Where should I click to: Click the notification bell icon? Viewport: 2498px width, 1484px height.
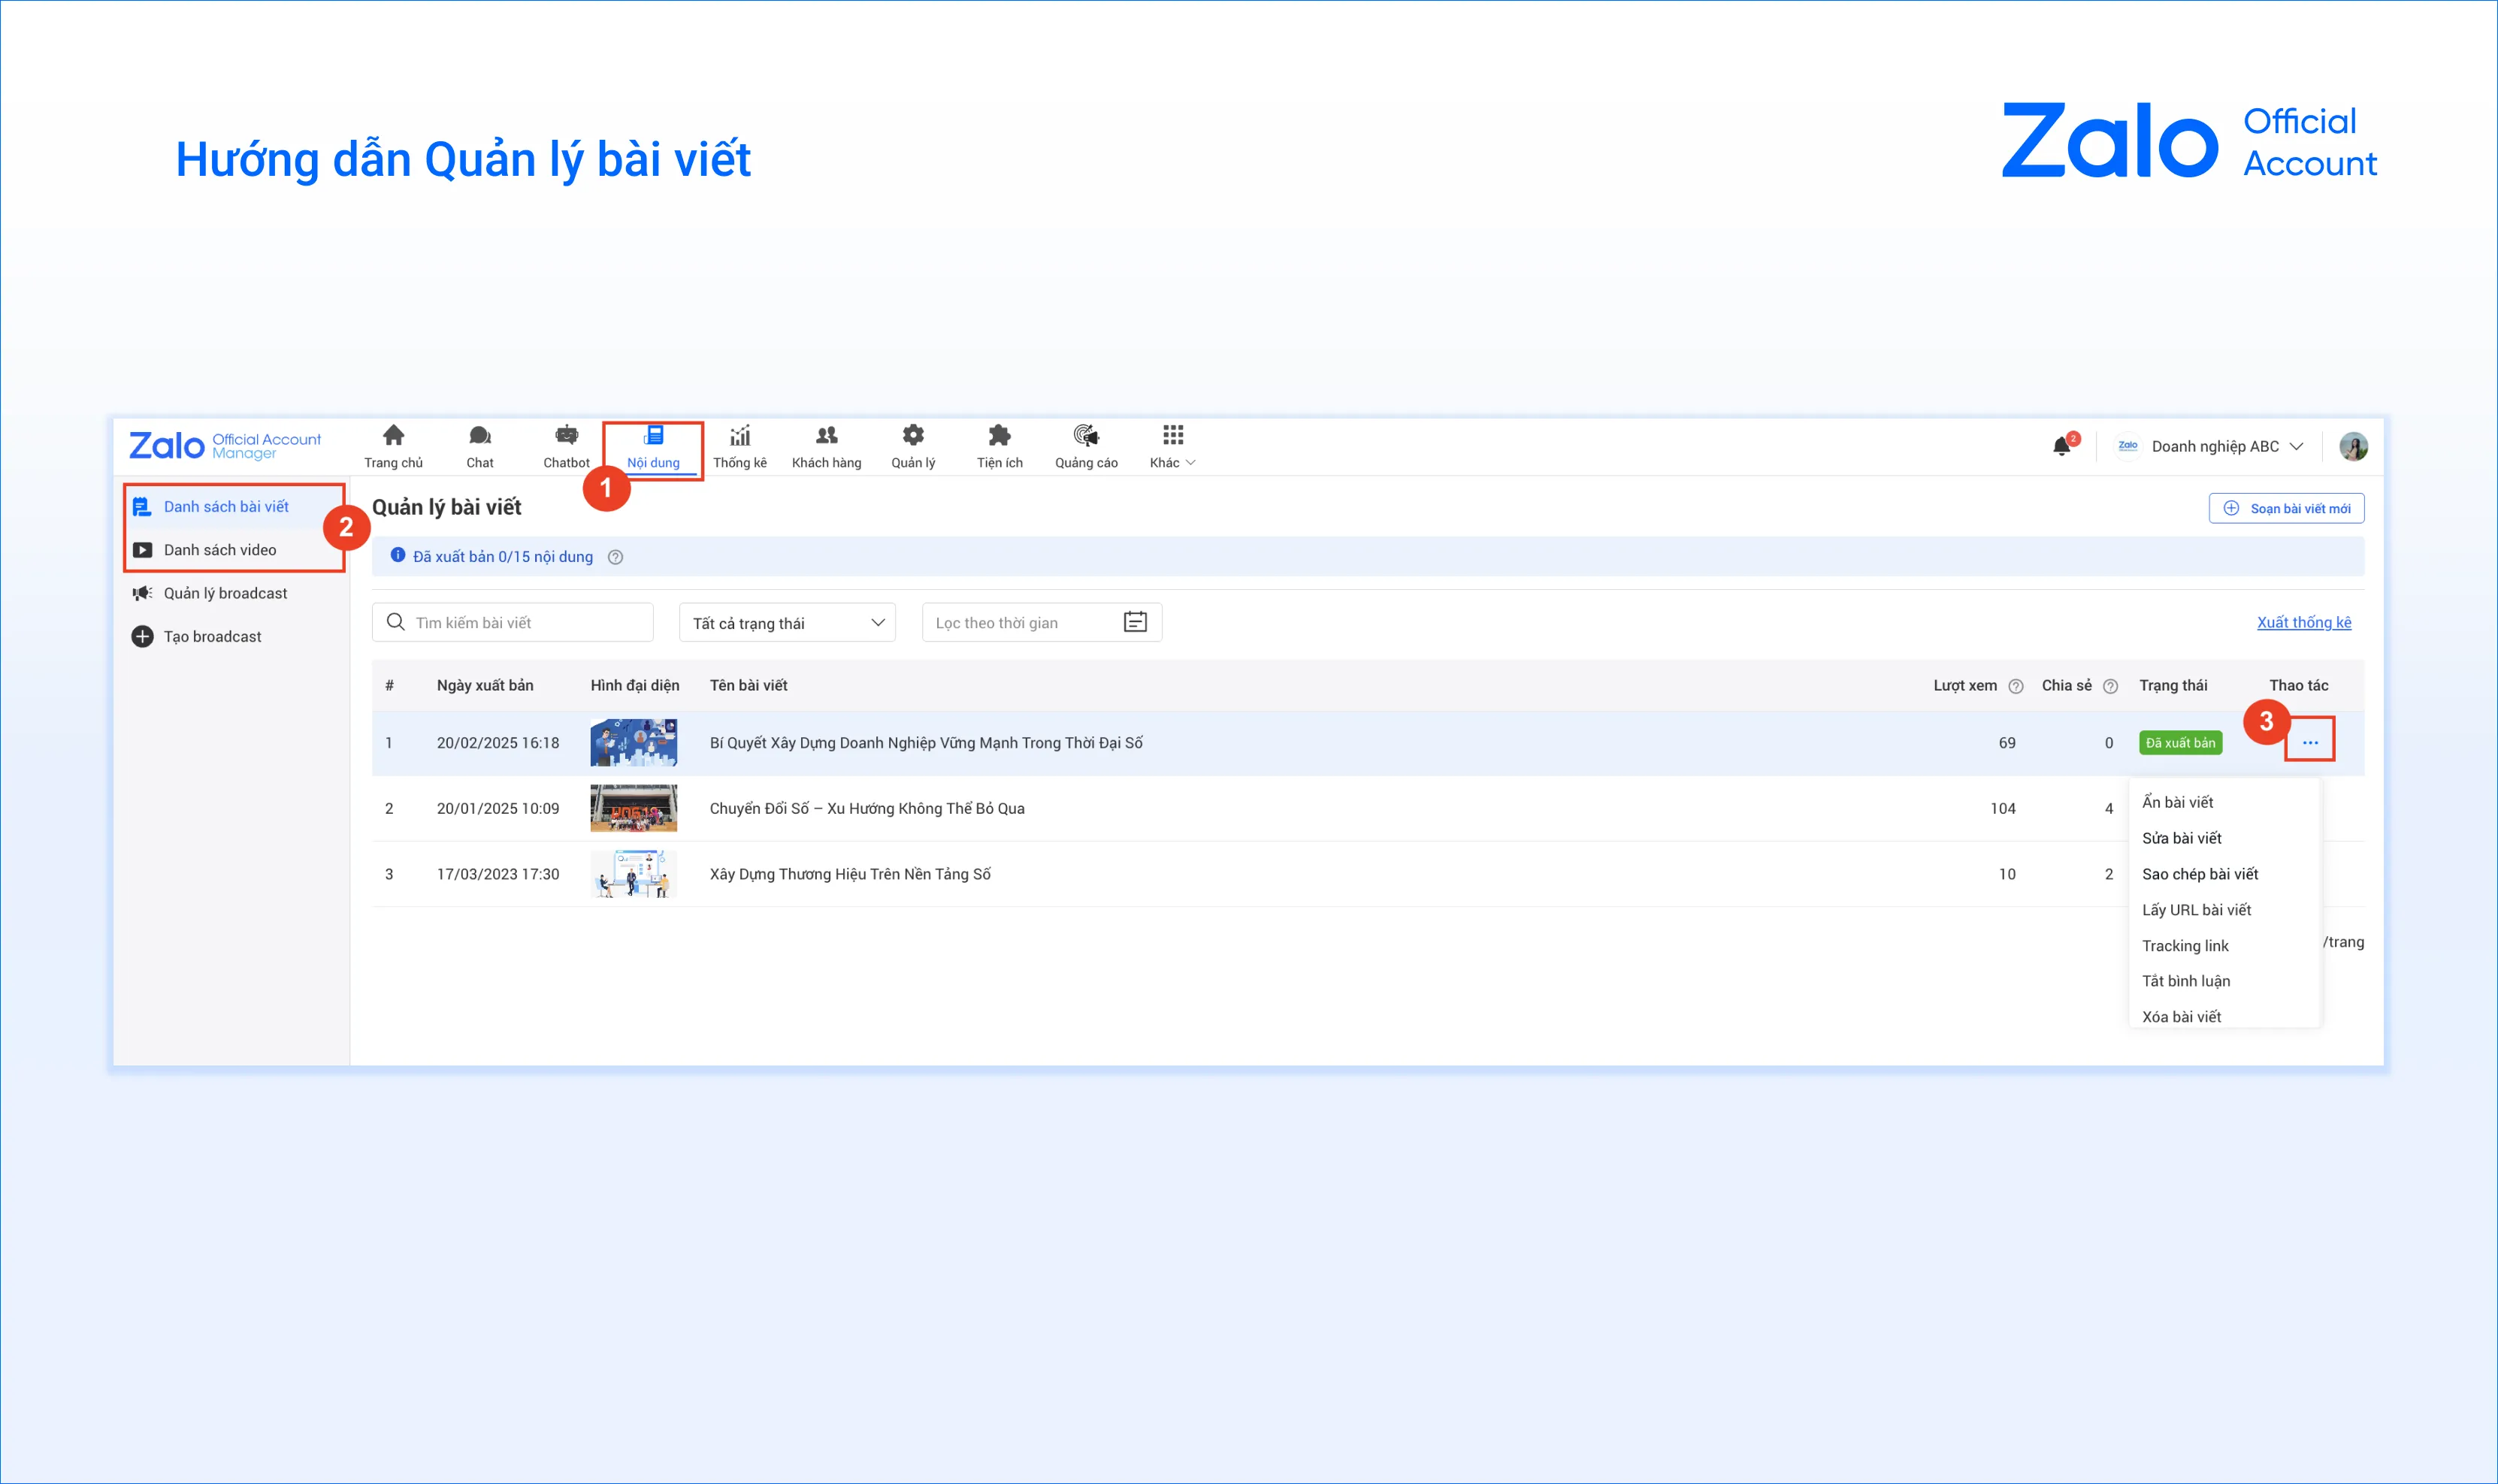pyautogui.click(x=2061, y=446)
